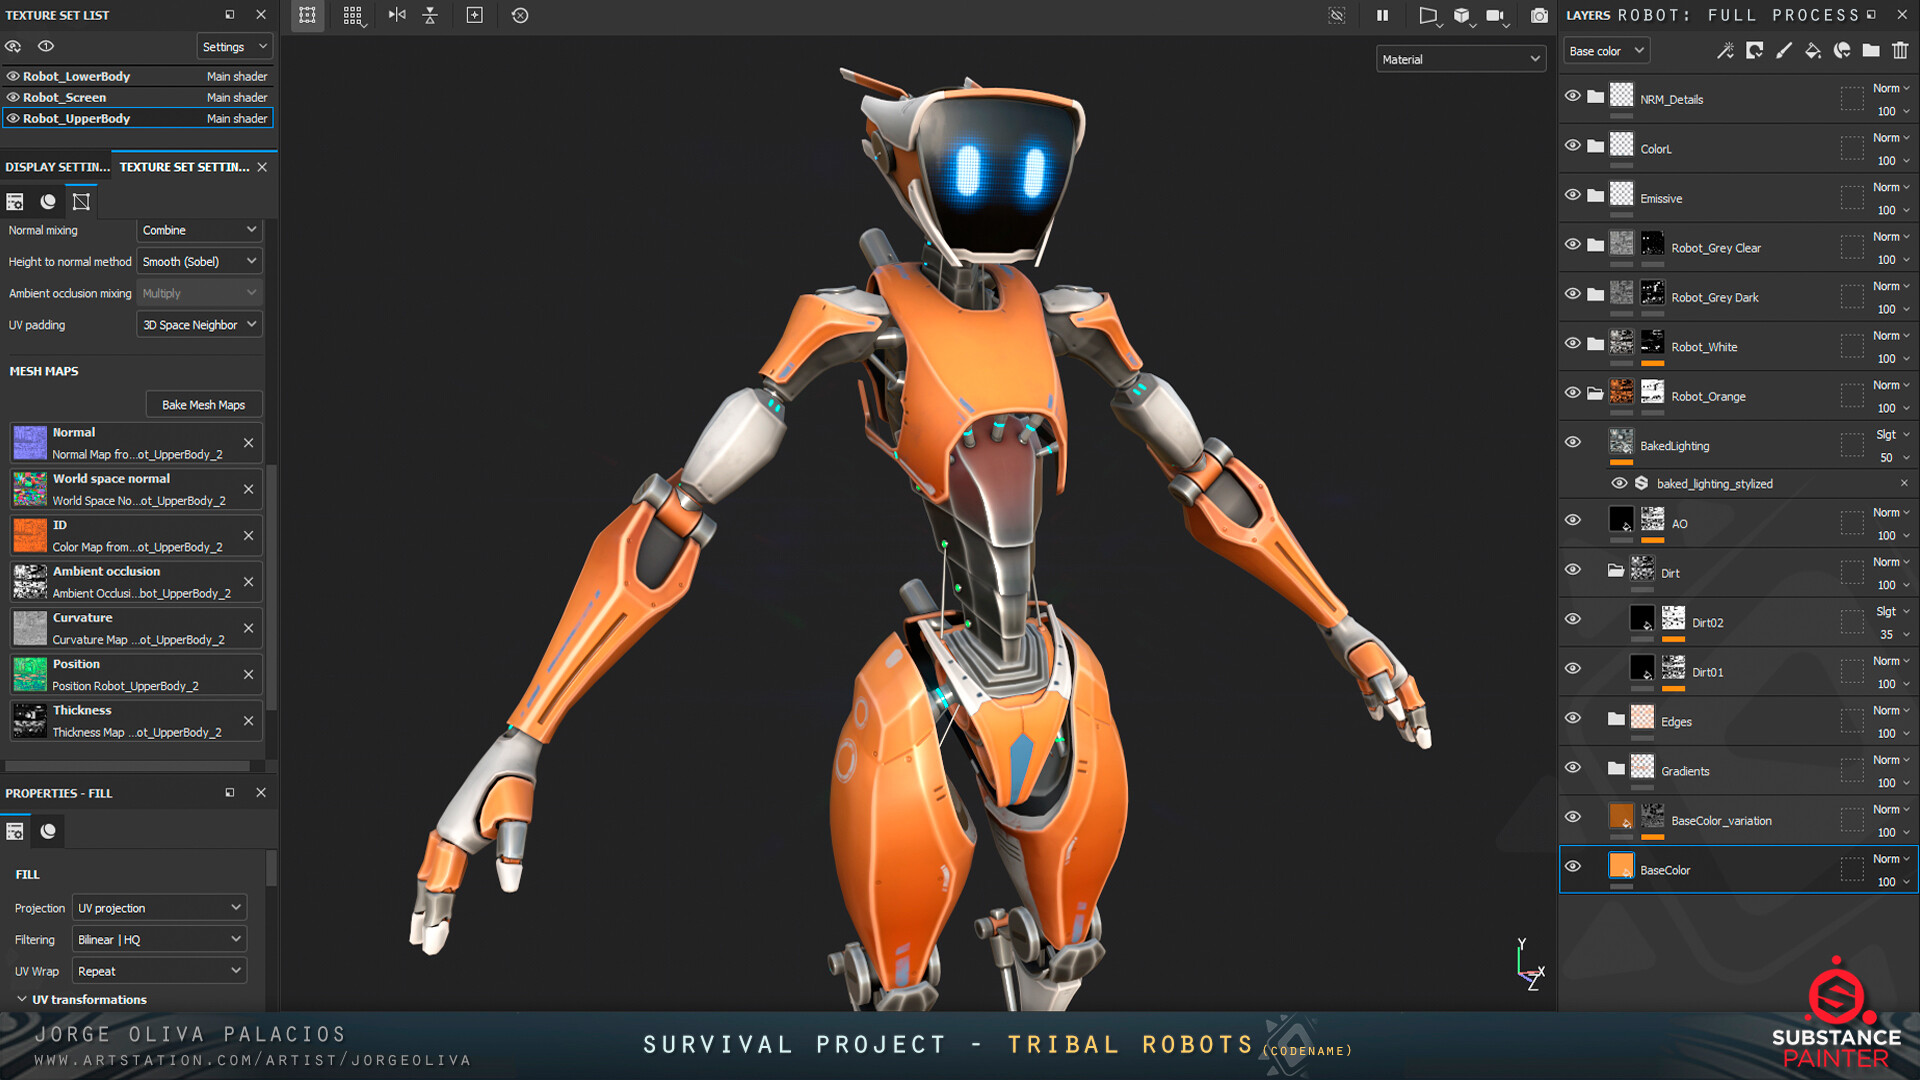Open the Base color channel dropdown

[x=1606, y=50]
